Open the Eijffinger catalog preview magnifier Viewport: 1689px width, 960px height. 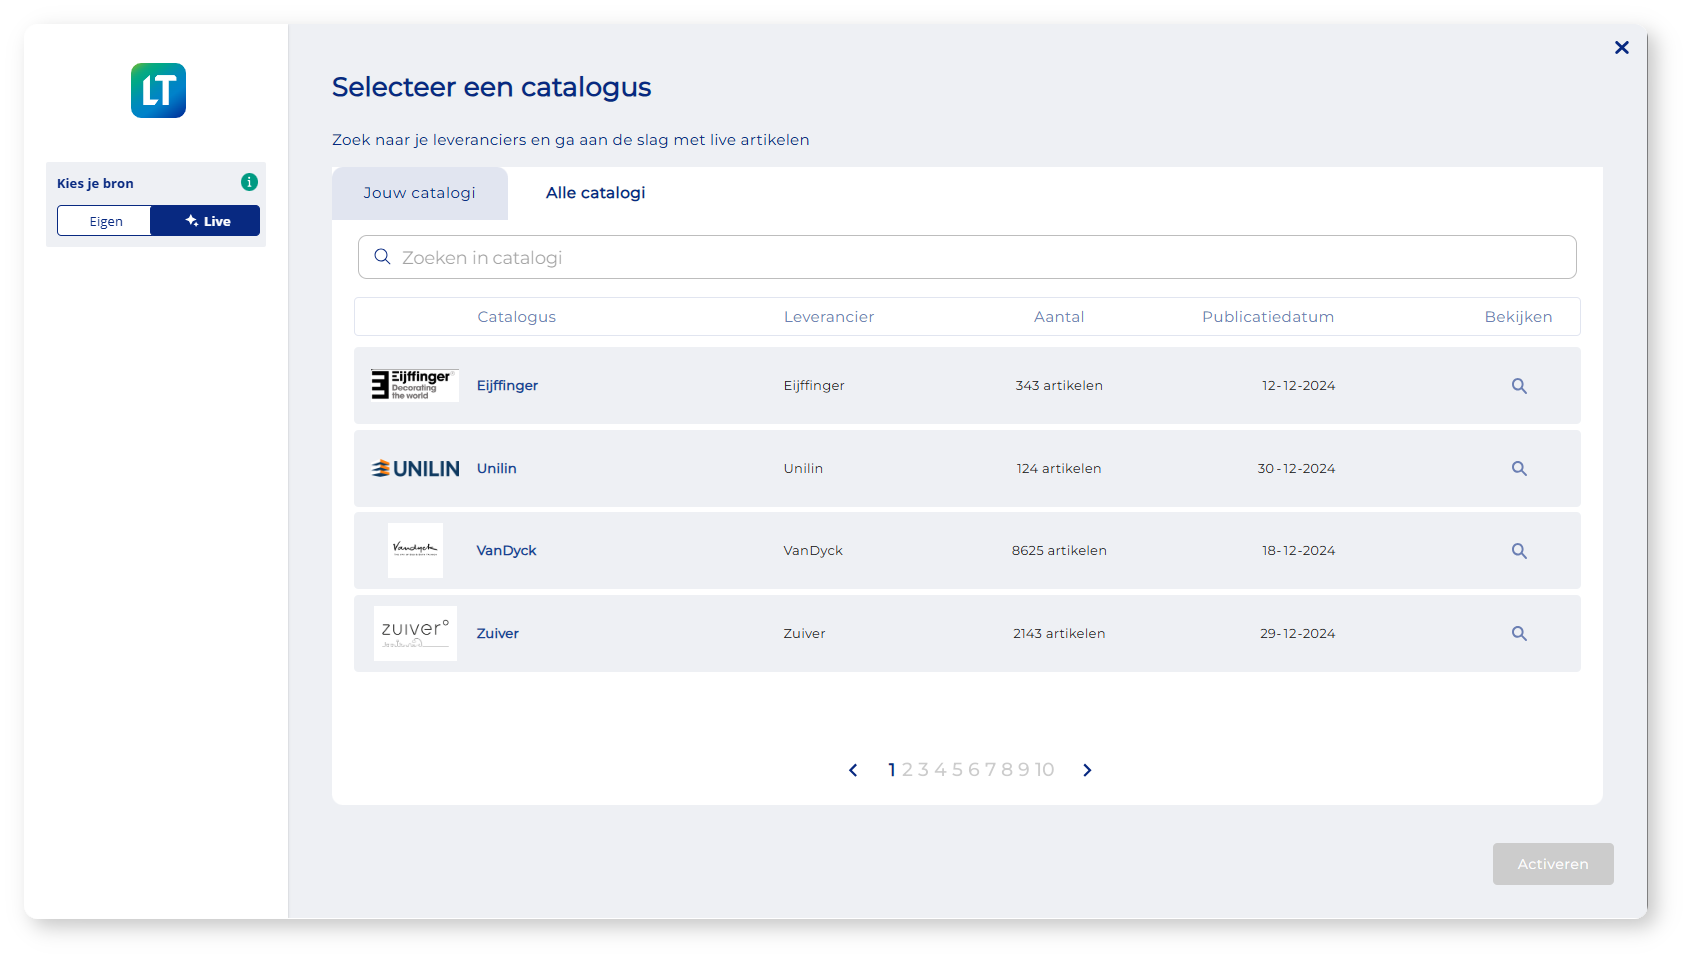coord(1519,385)
